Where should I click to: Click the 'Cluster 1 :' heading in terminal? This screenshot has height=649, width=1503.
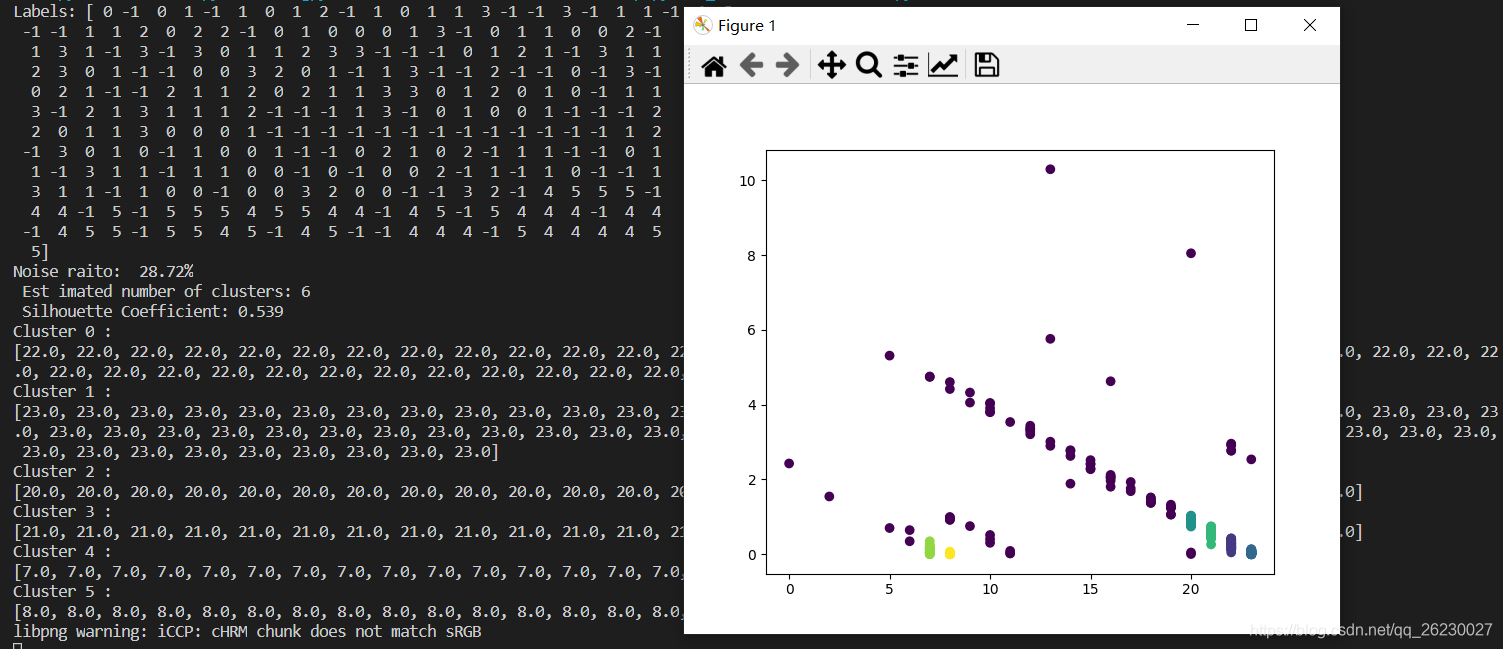62,391
